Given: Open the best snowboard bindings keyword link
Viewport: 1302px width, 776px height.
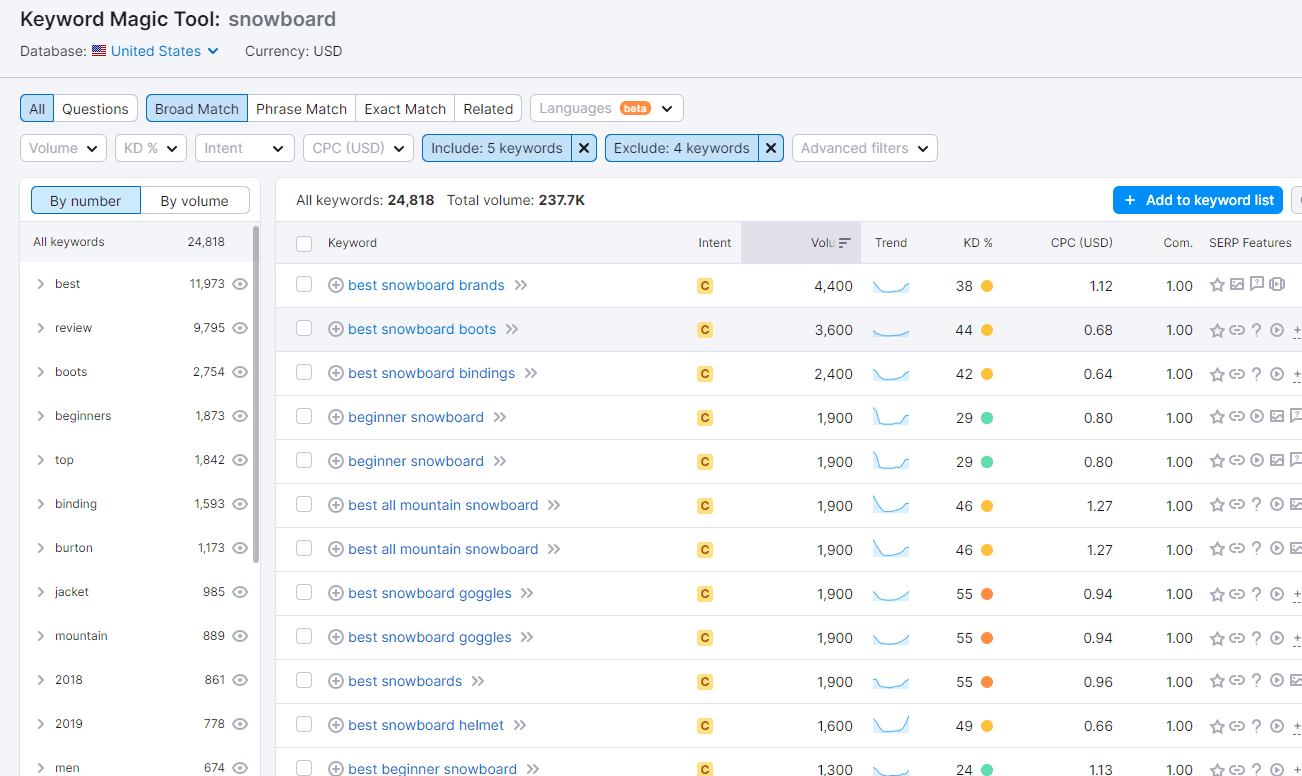Looking at the screenshot, I should 431,373.
